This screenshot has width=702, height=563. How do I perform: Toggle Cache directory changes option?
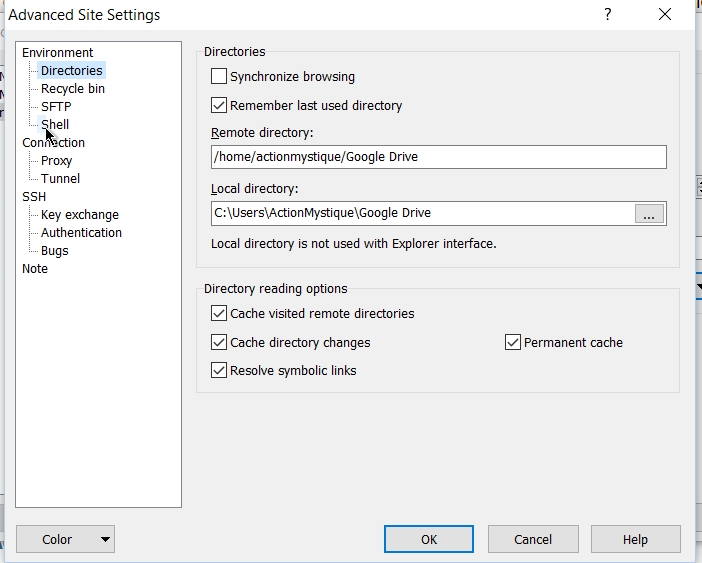click(x=219, y=342)
